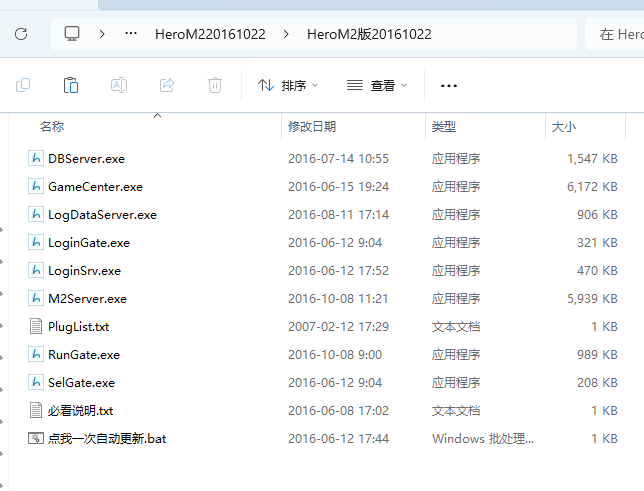Click the size 6,172 KB
The width and height of the screenshot is (644, 491).
pos(592,187)
